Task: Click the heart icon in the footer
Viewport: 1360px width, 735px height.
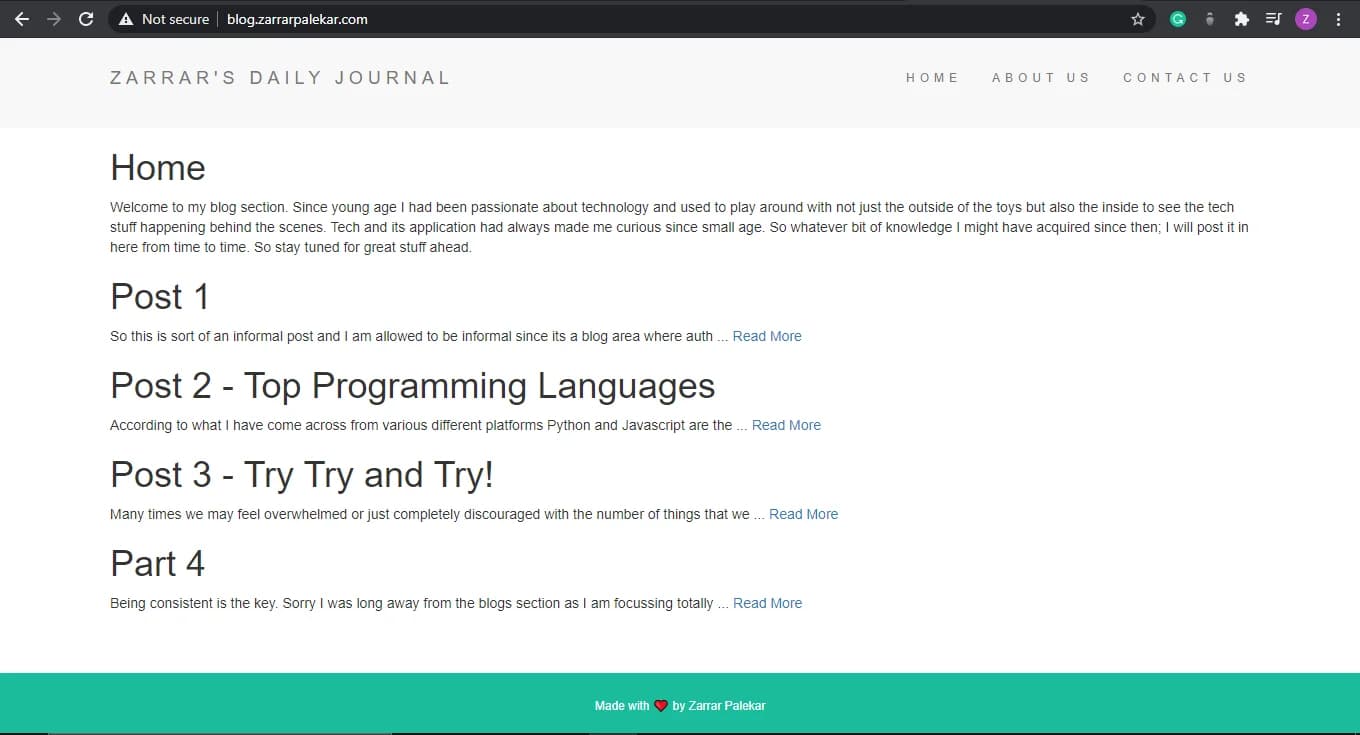Action: tap(661, 704)
